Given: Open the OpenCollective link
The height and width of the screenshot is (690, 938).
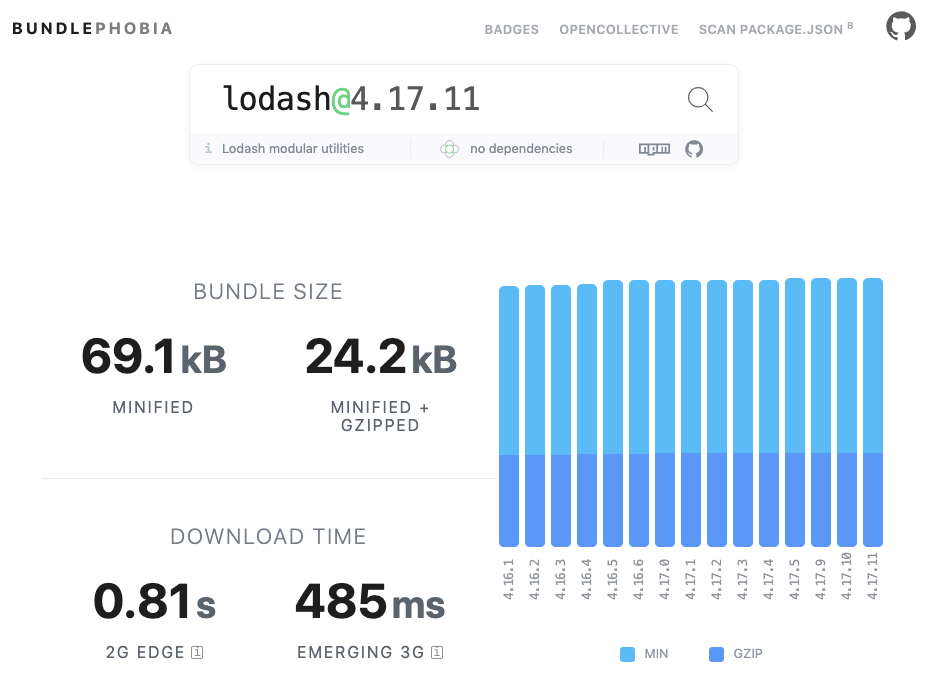Looking at the screenshot, I should point(619,29).
